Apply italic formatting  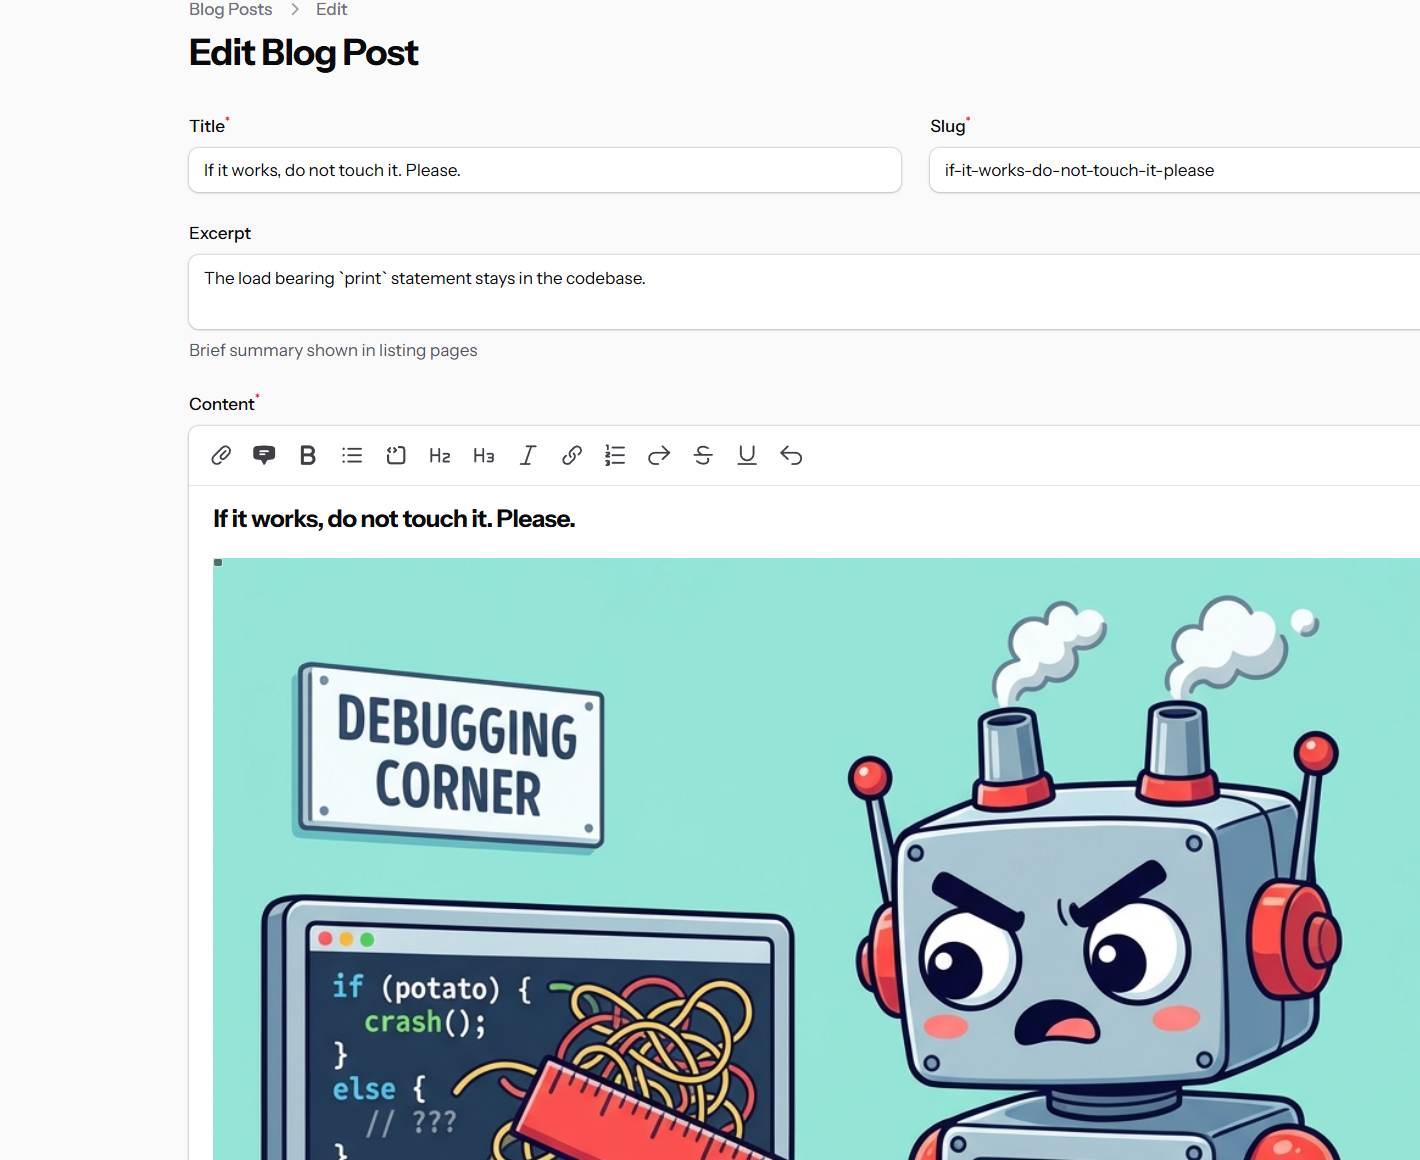pyautogui.click(x=527, y=455)
